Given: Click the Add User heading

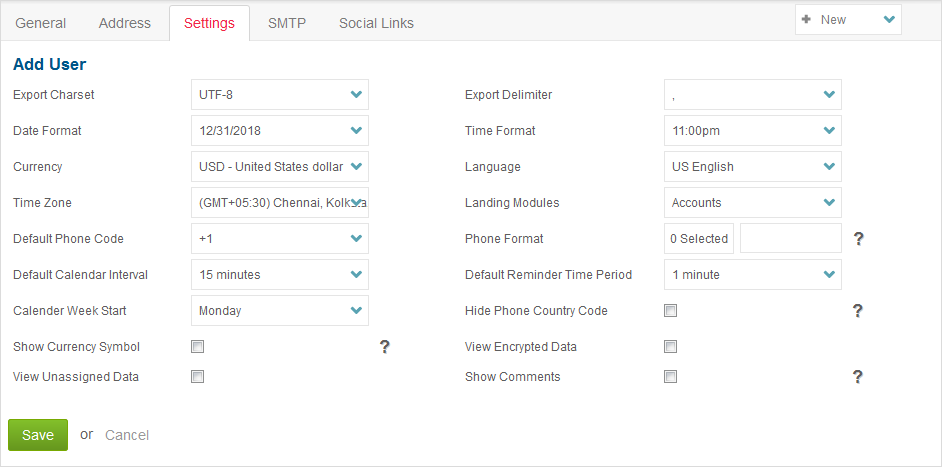Looking at the screenshot, I should 50,64.
